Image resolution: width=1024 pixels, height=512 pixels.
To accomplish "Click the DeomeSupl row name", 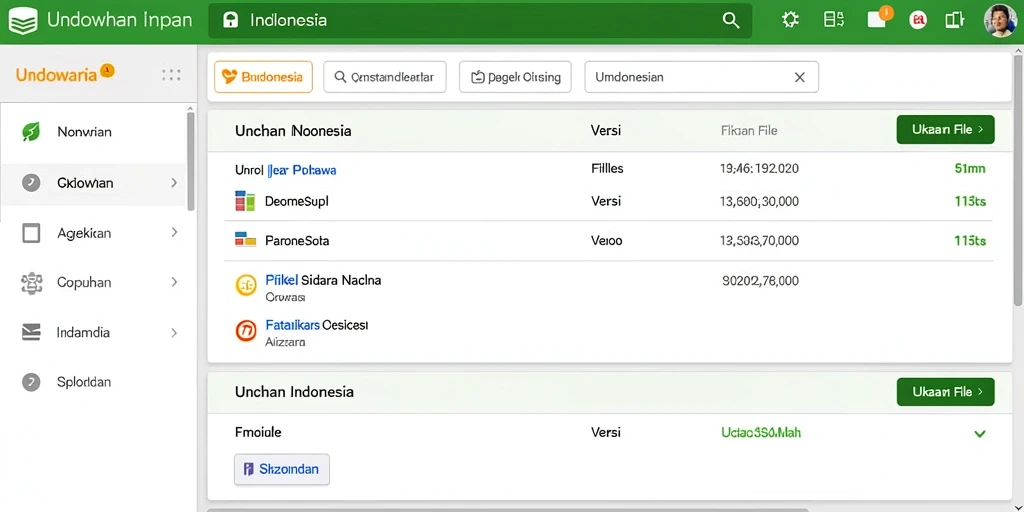I will [296, 202].
